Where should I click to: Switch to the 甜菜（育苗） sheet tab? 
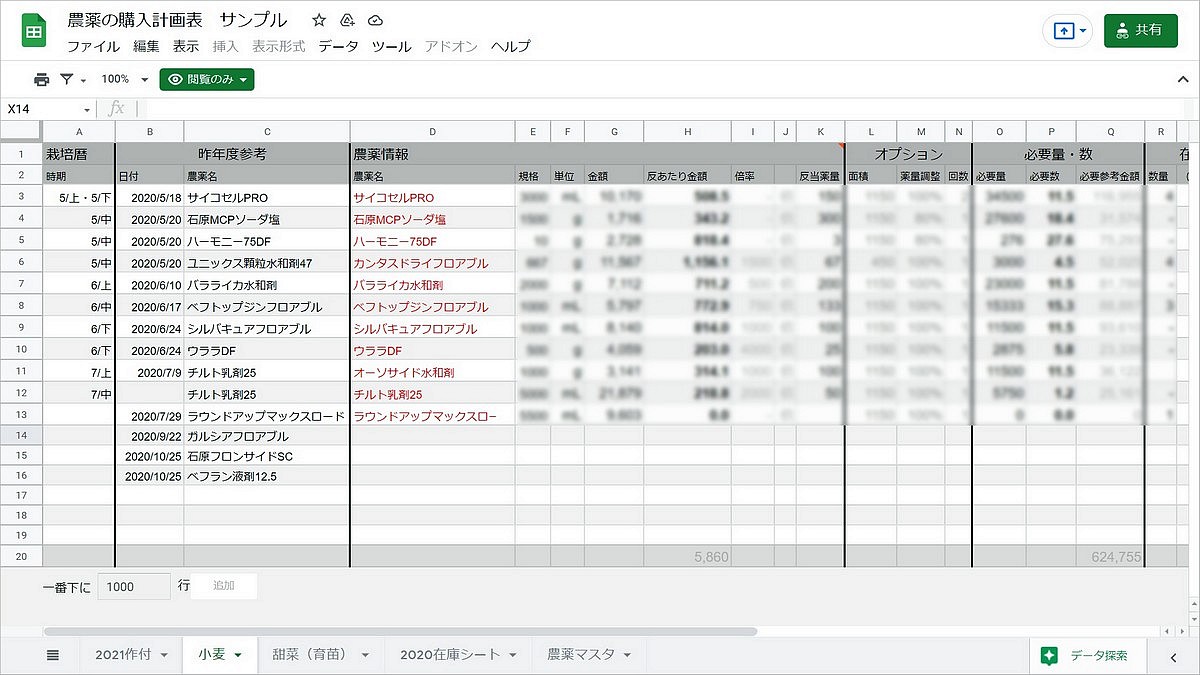click(x=309, y=655)
